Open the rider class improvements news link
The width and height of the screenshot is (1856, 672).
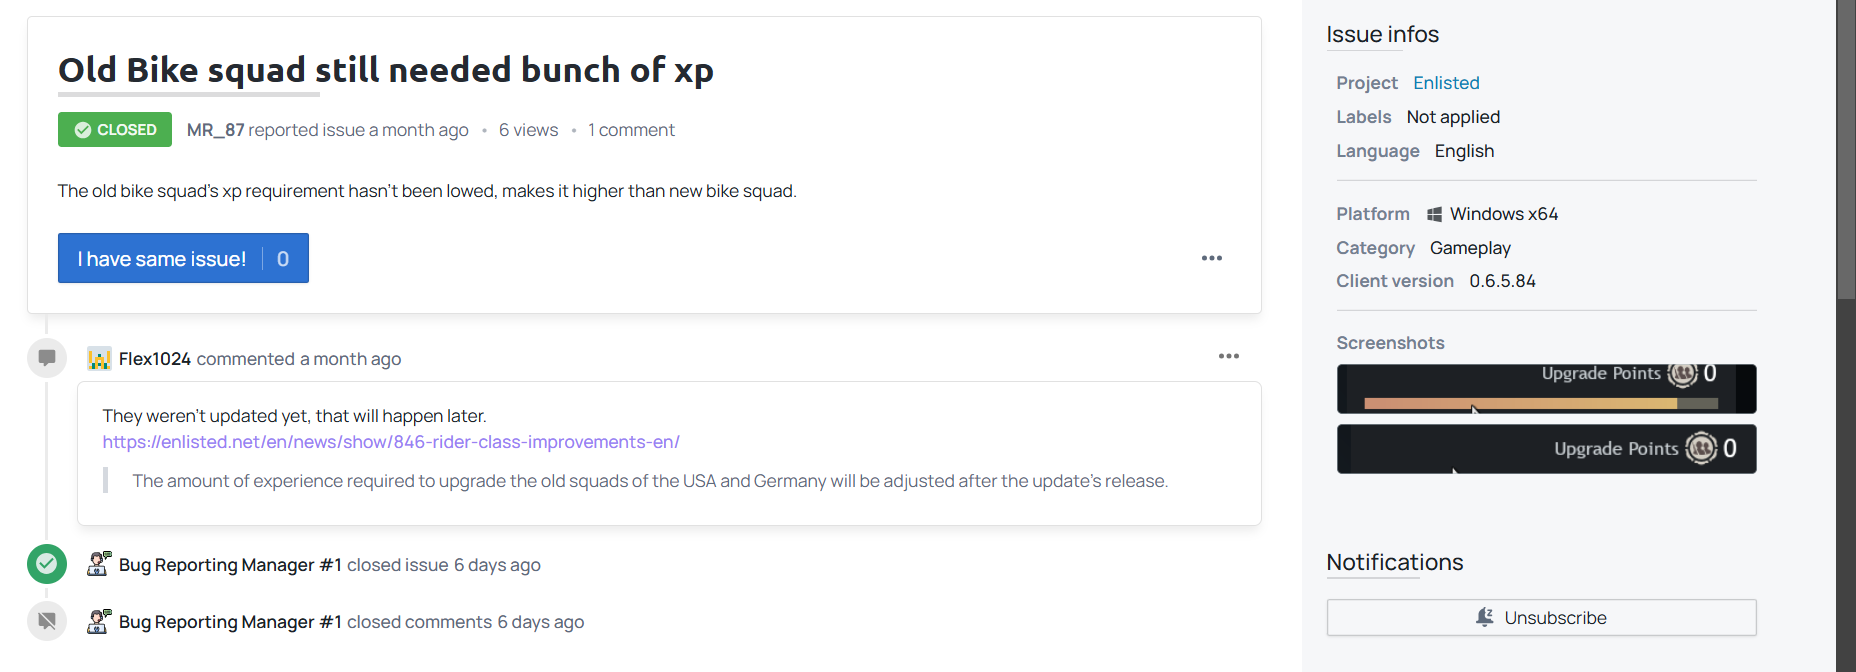click(391, 442)
